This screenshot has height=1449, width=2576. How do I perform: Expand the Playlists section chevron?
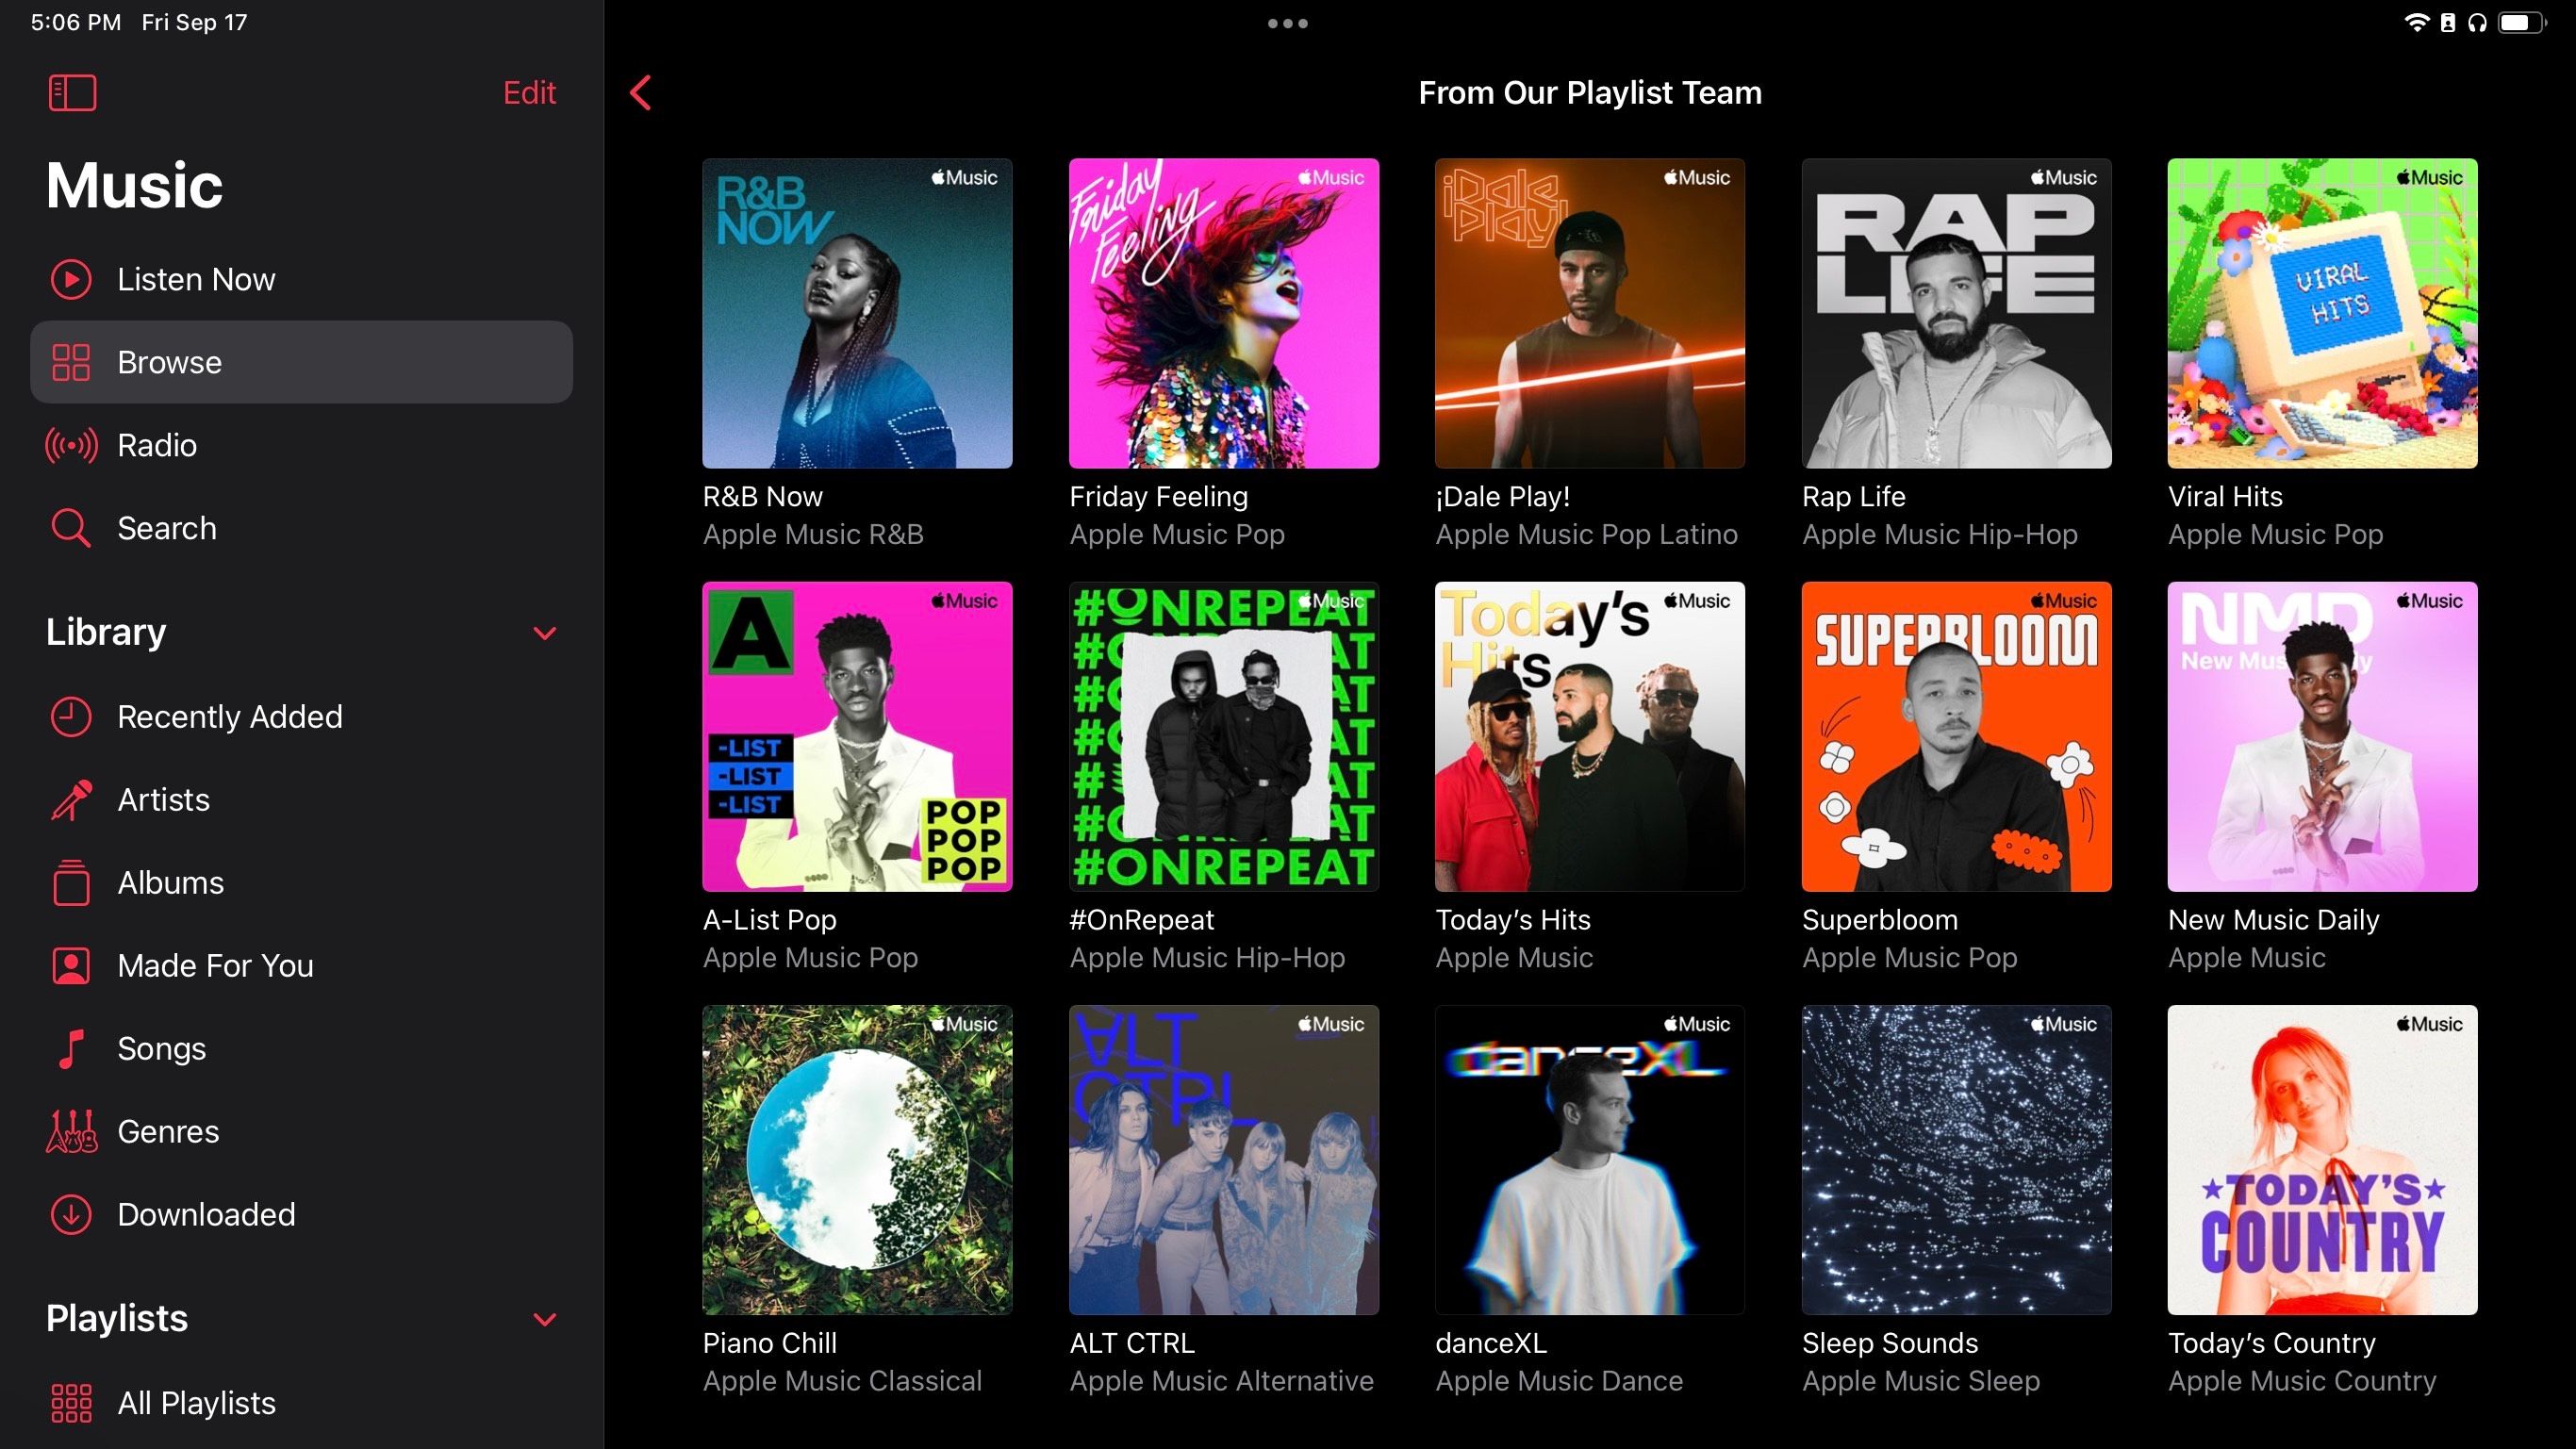(547, 1318)
